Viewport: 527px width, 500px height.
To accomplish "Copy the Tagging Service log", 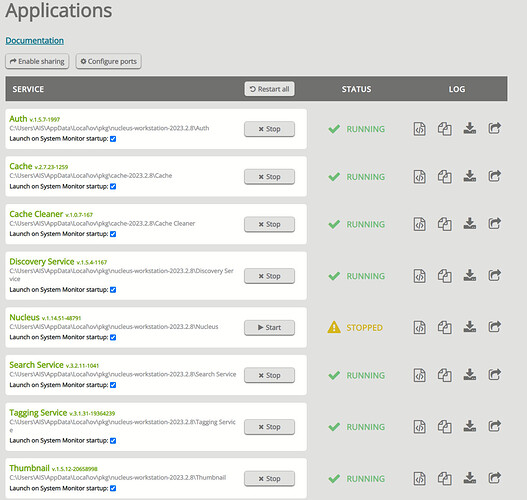I will [x=444, y=427].
